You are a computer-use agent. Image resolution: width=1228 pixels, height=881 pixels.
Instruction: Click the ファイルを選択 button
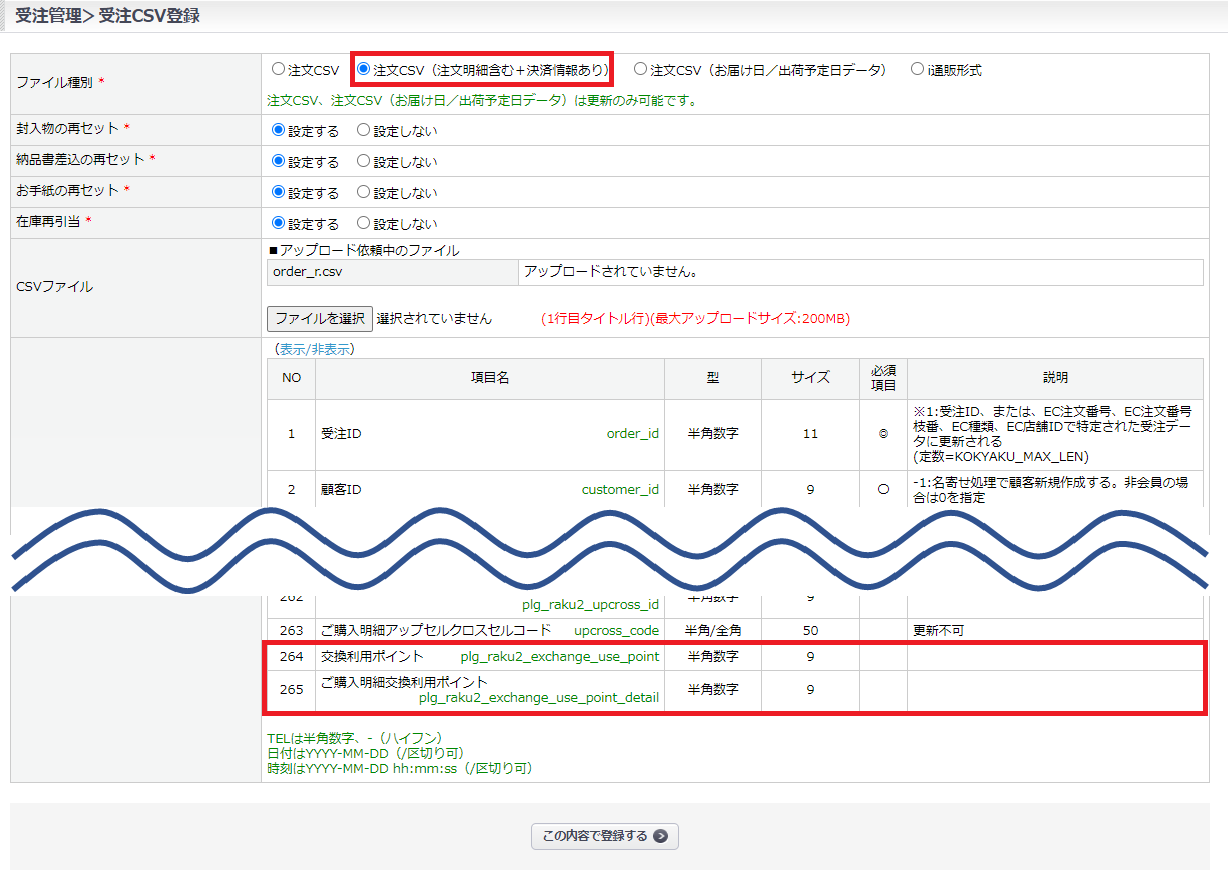pyautogui.click(x=320, y=319)
